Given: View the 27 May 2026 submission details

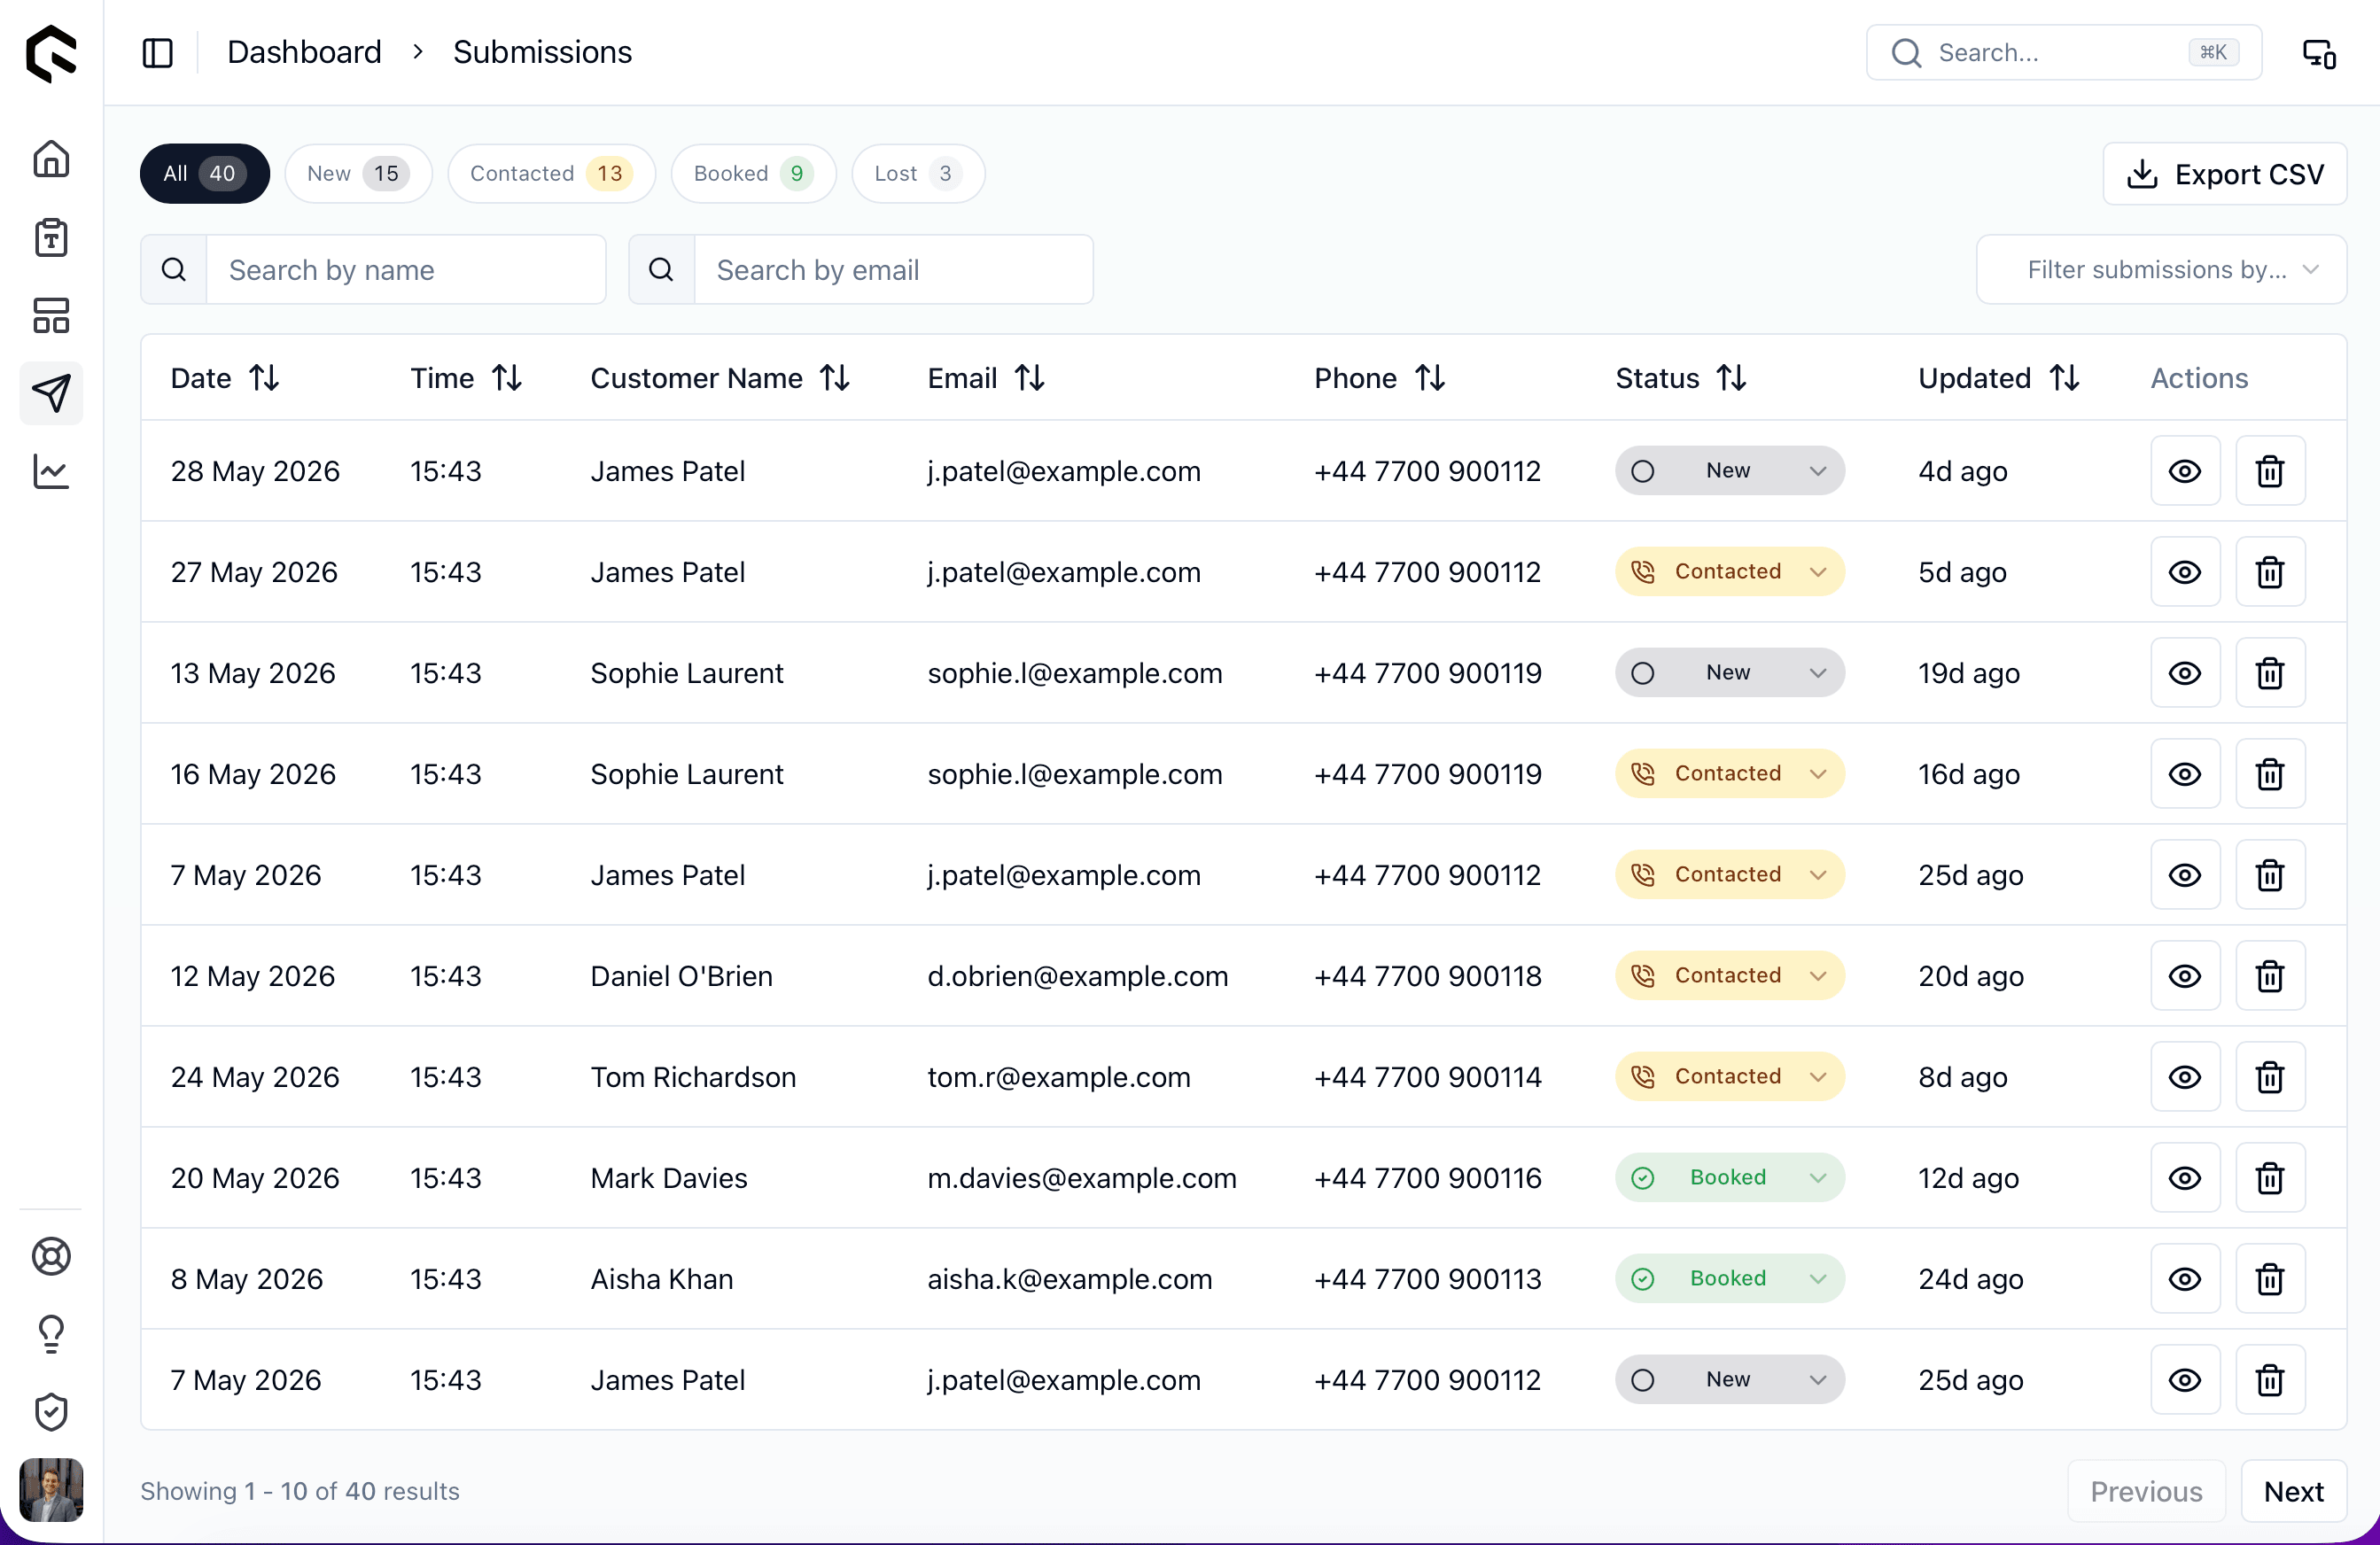Looking at the screenshot, I should [x=2185, y=572].
